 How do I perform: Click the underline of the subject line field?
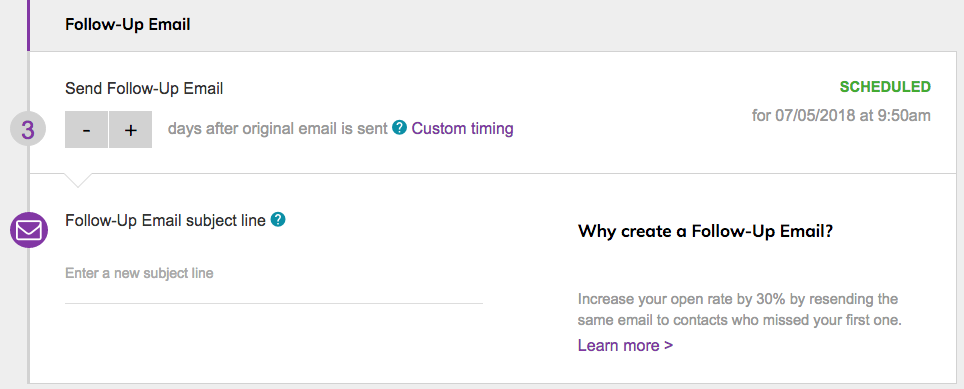[x=274, y=303]
